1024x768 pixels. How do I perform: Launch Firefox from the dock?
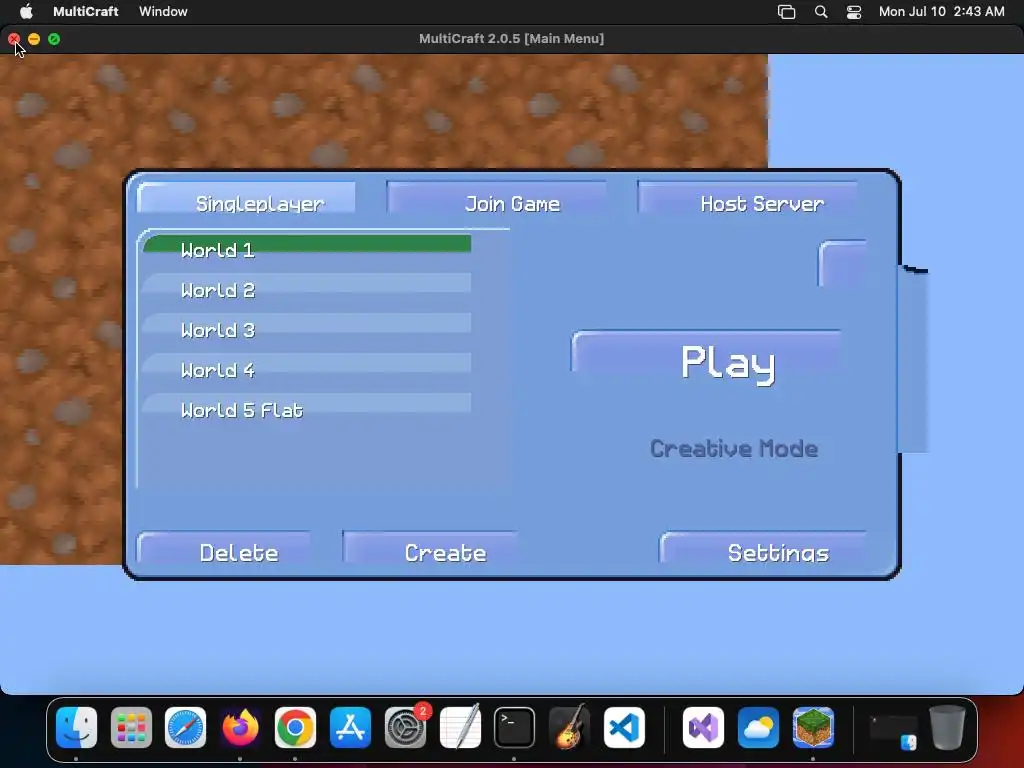(240, 728)
